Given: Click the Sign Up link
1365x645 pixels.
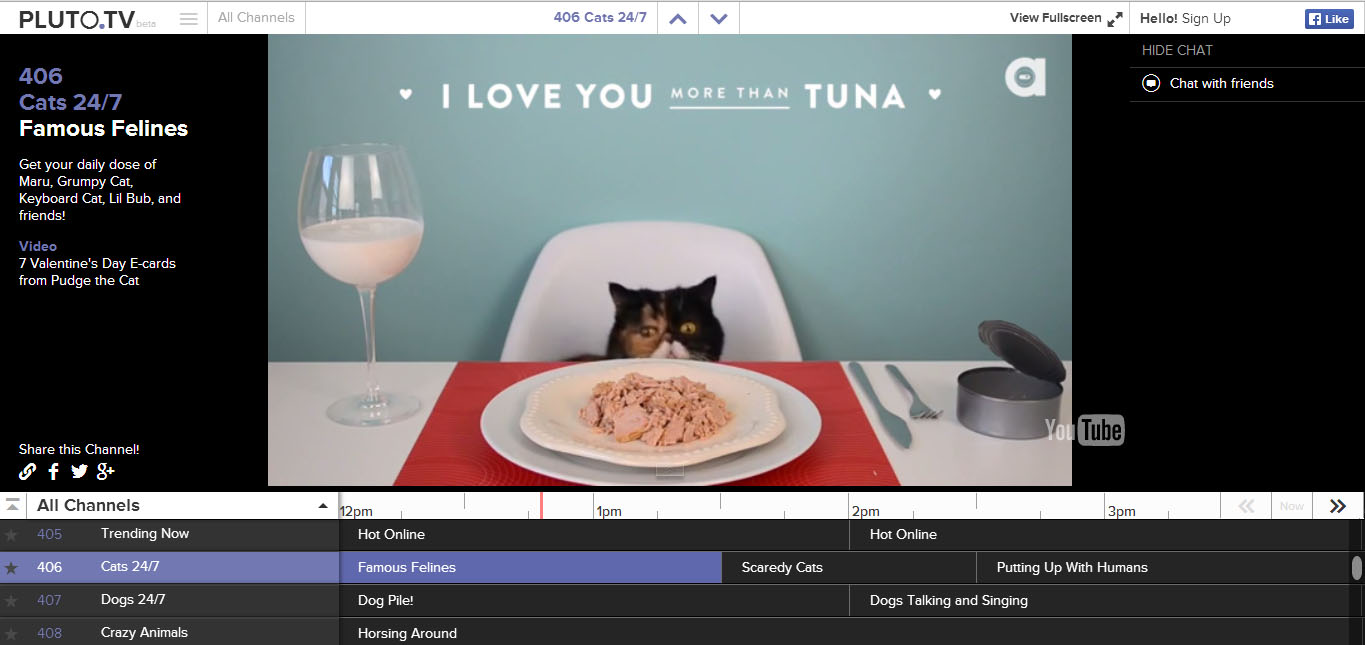Looking at the screenshot, I should 1206,18.
